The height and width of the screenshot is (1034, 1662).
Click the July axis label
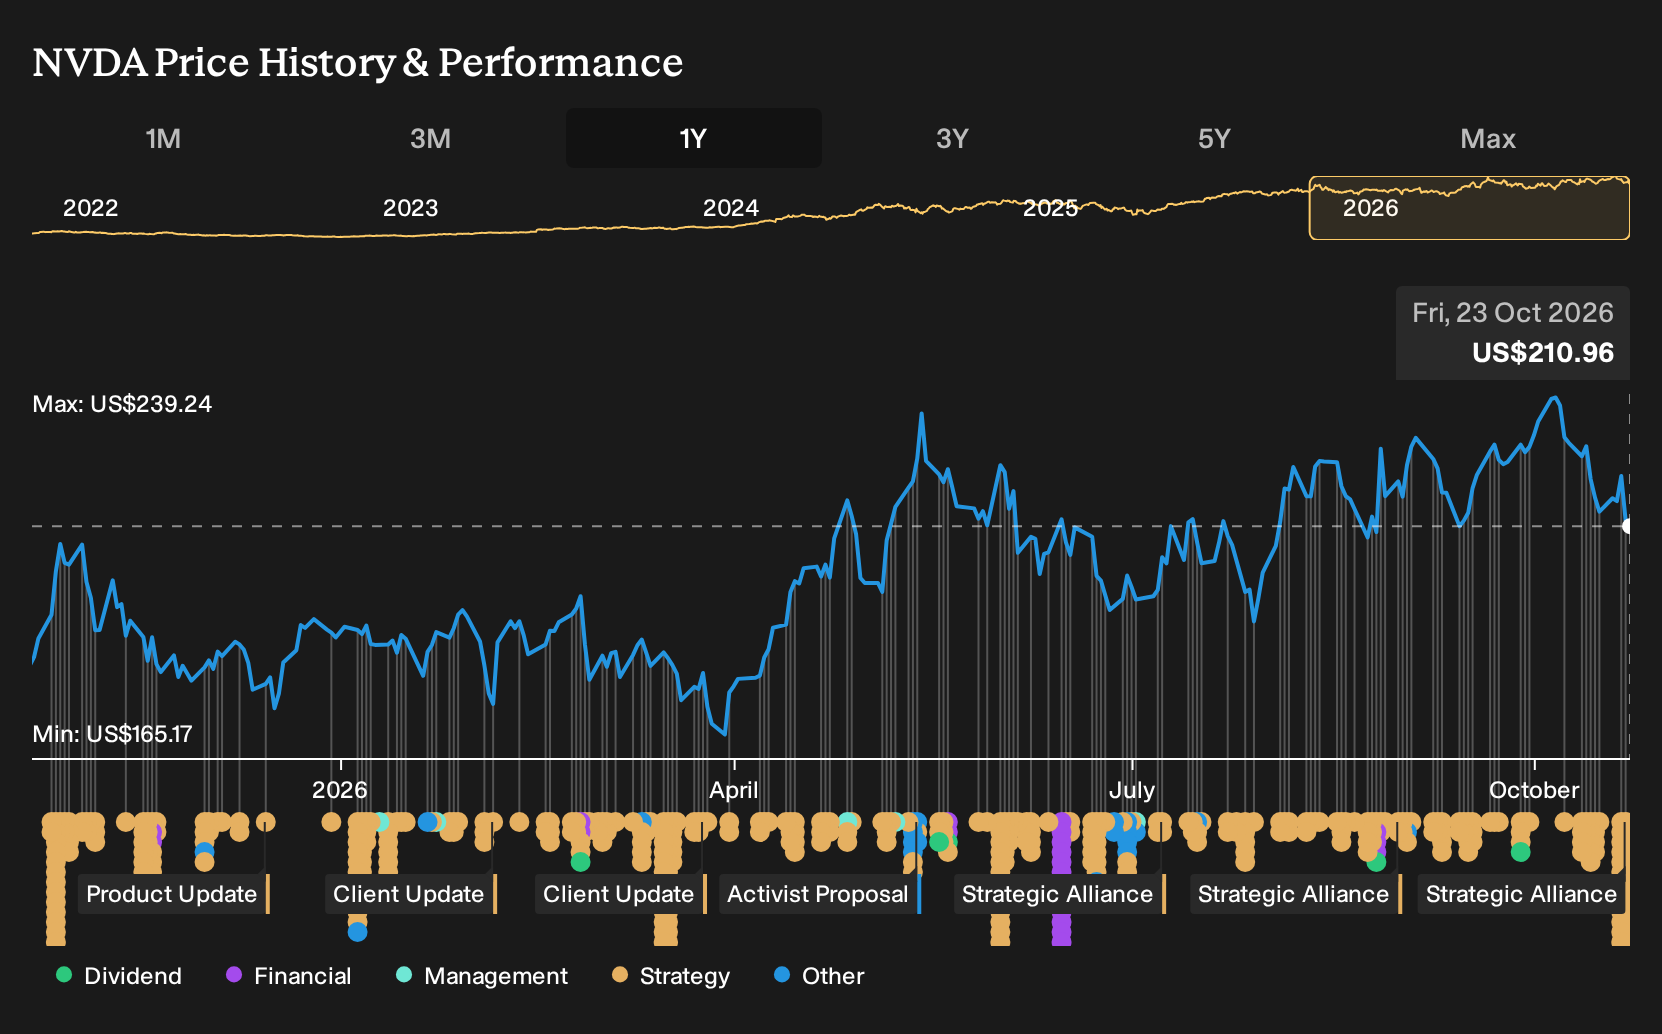coord(1132,790)
